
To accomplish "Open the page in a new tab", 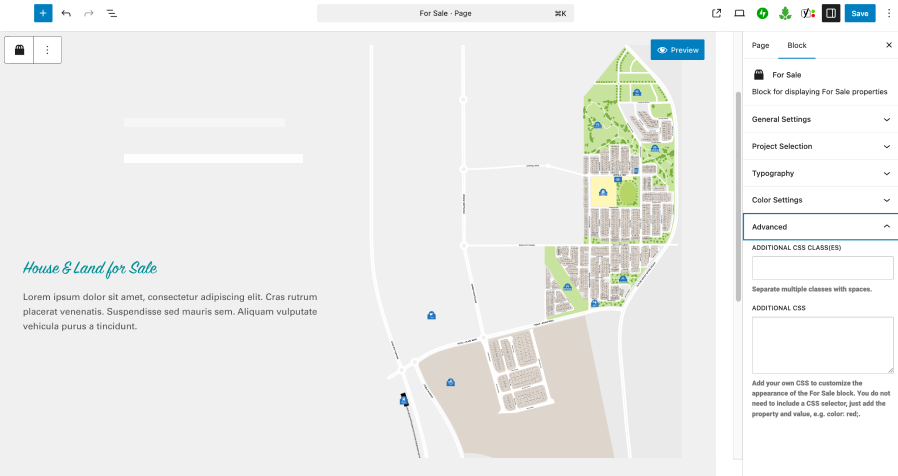I will coord(716,13).
